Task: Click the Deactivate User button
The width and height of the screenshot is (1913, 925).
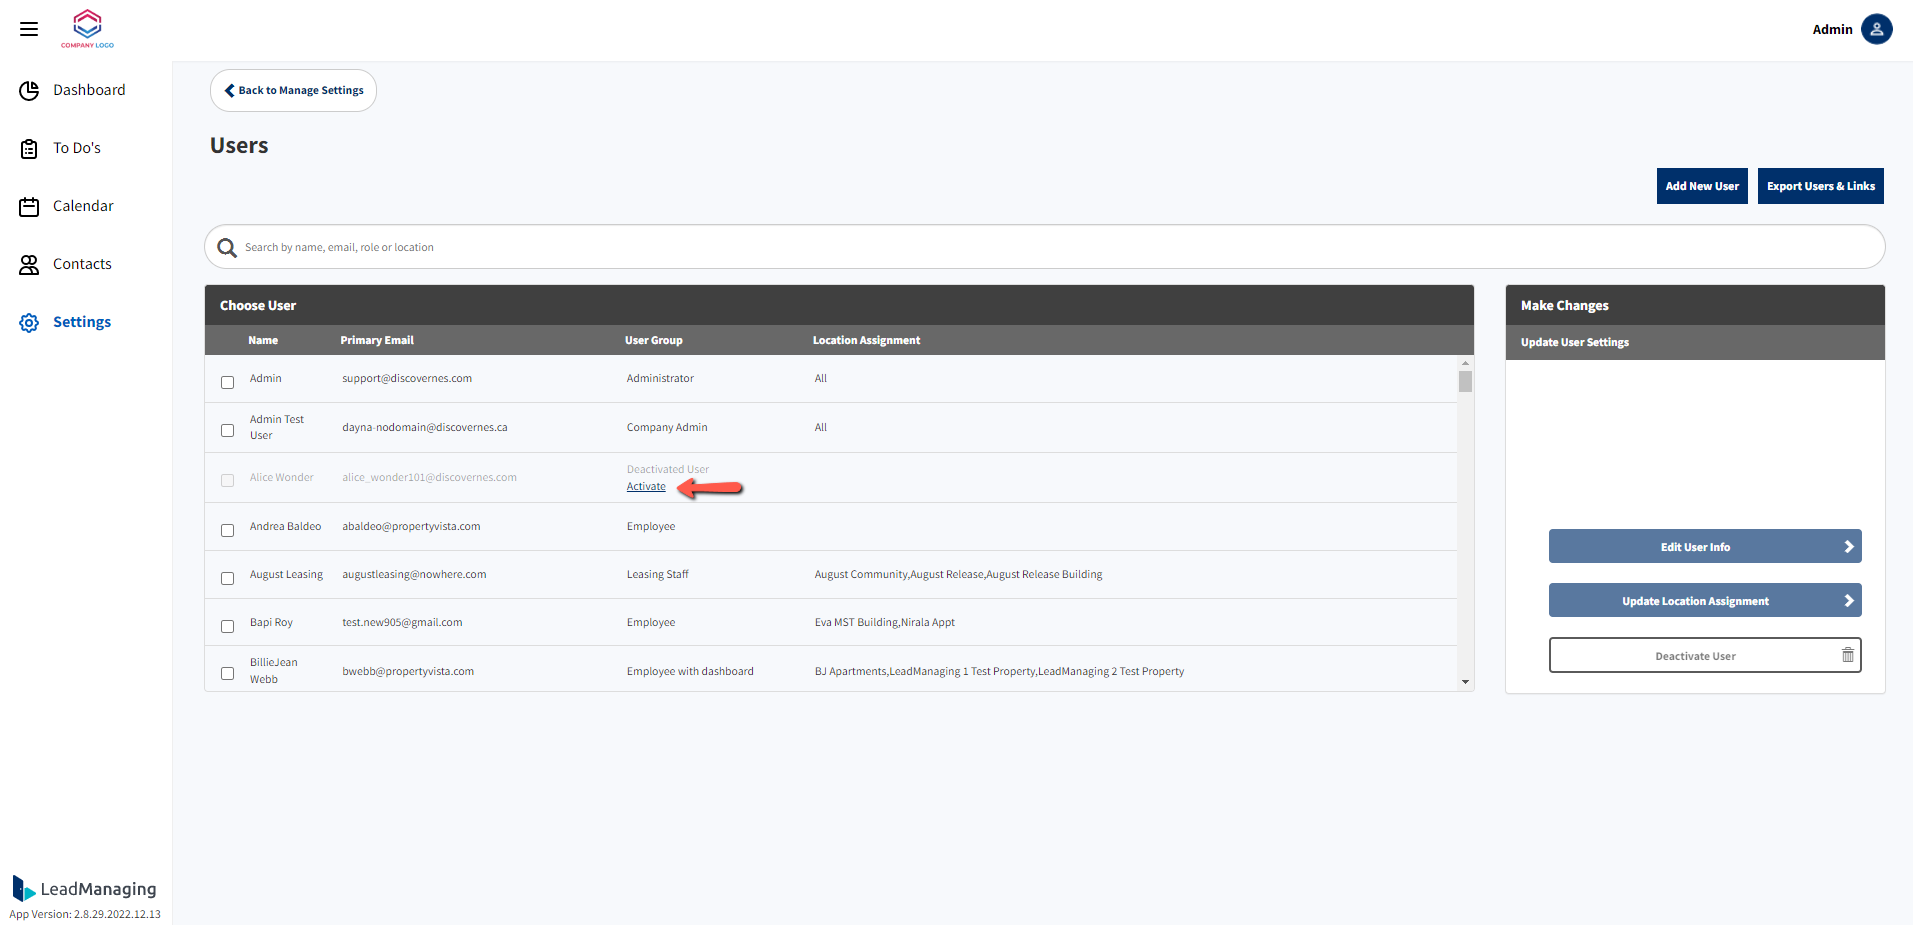Action: pyautogui.click(x=1705, y=655)
